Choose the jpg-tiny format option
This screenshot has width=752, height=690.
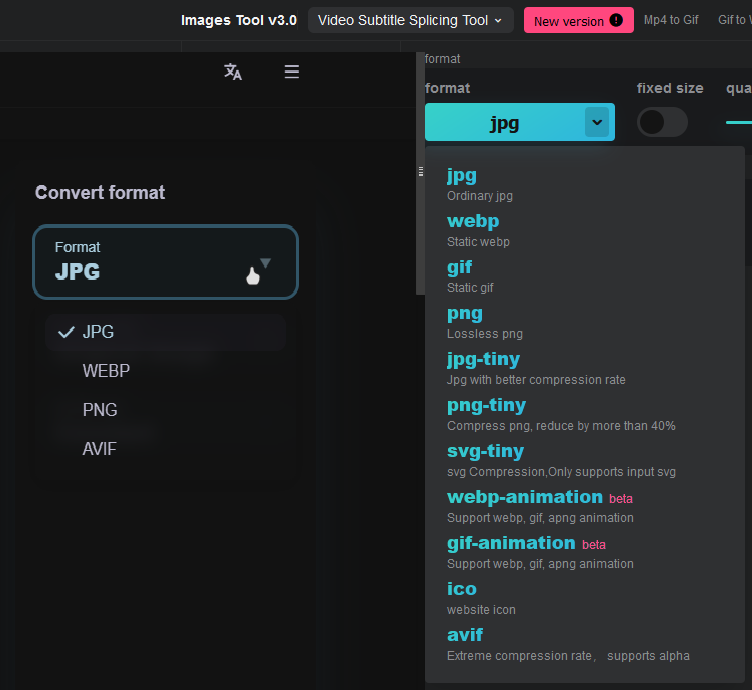point(584,368)
